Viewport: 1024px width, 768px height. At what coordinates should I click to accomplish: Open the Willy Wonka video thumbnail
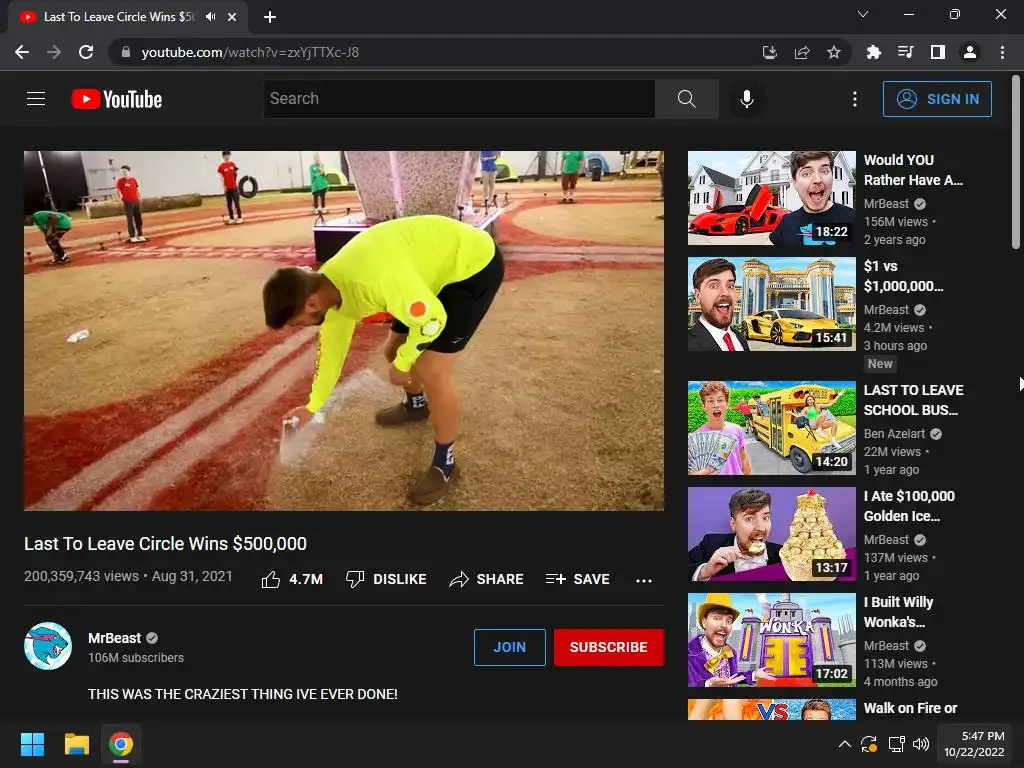pyautogui.click(x=771, y=639)
